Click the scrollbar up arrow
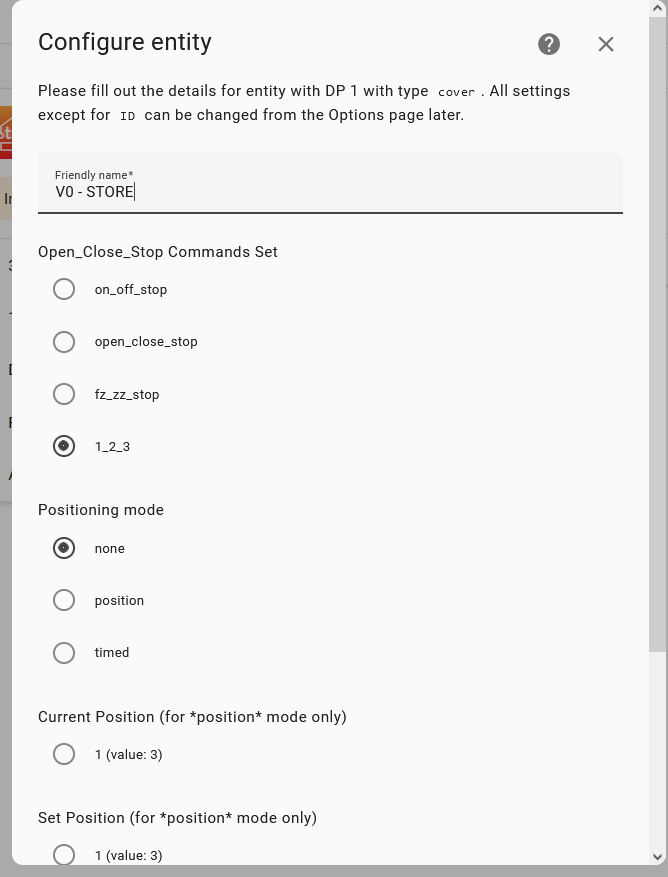 [657, 8]
